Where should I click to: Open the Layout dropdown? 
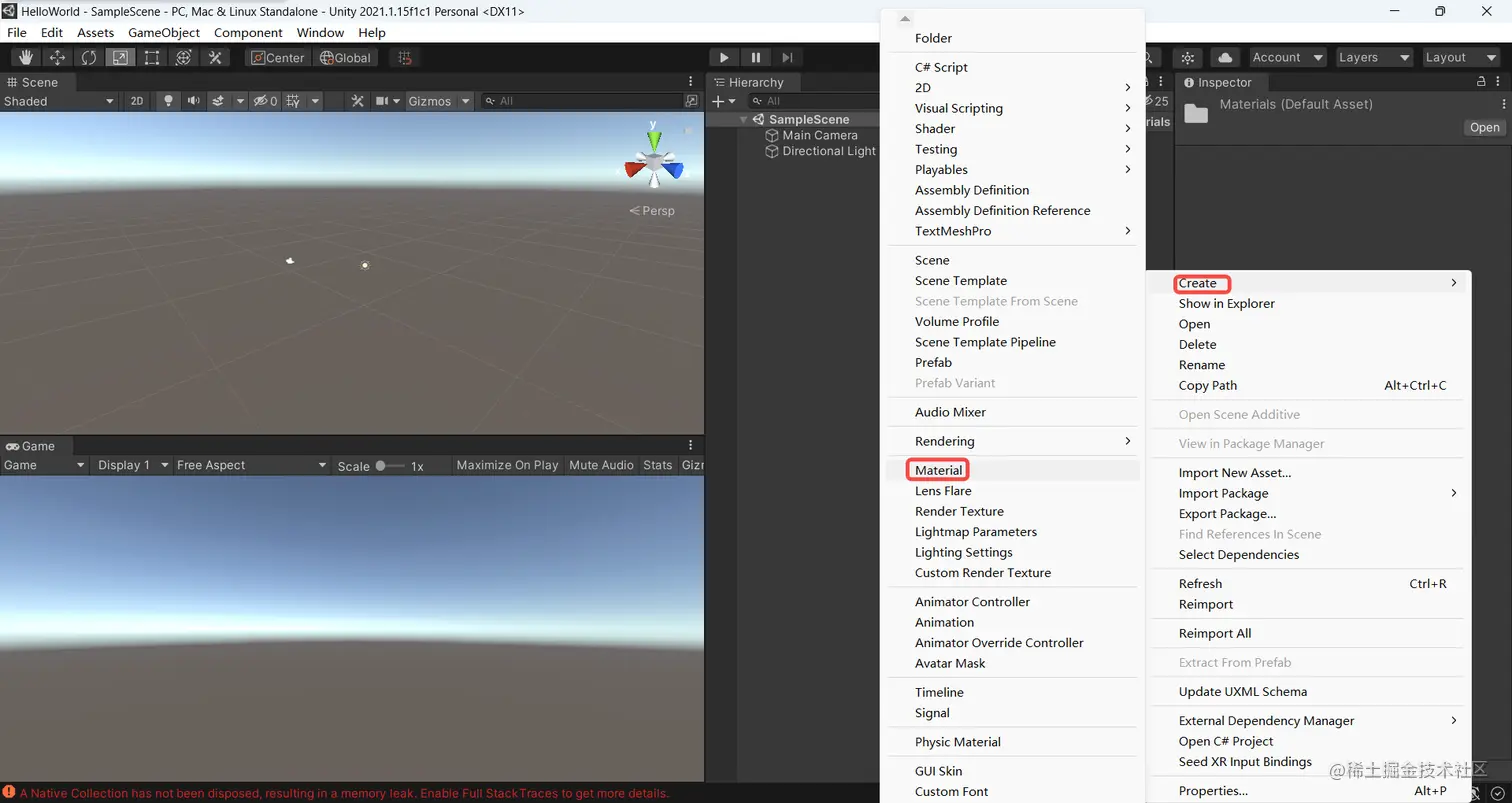click(x=1462, y=58)
